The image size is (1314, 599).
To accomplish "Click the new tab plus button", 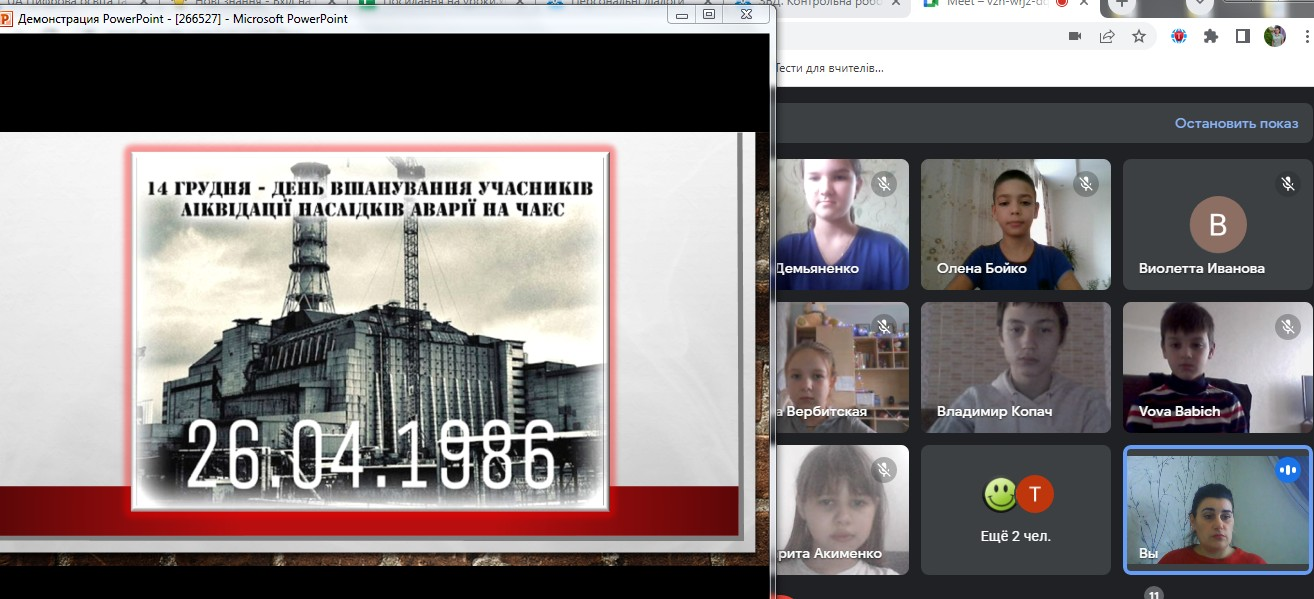I will (x=1122, y=4).
